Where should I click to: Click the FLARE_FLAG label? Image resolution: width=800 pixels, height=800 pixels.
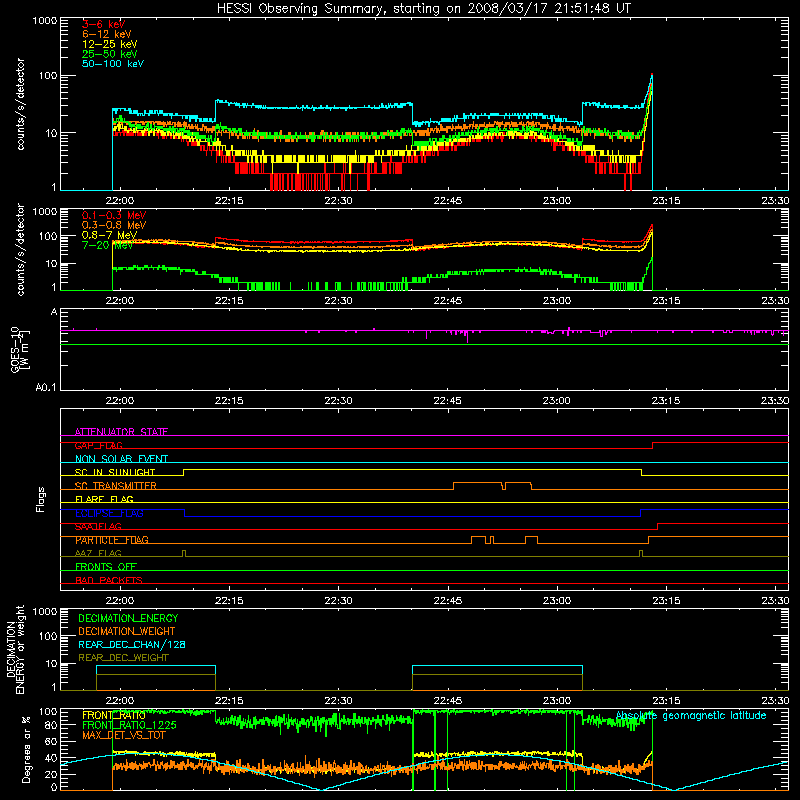104,499
